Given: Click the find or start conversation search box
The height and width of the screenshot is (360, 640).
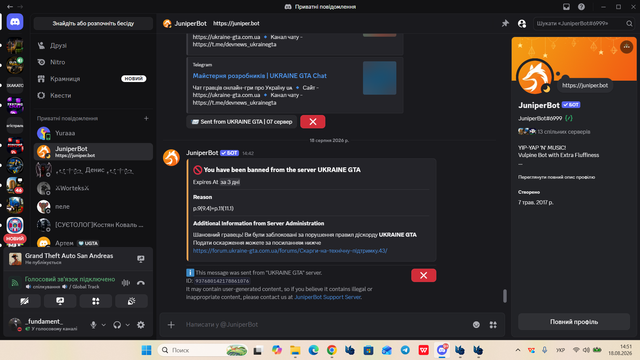Looking at the screenshot, I should tap(93, 23).
